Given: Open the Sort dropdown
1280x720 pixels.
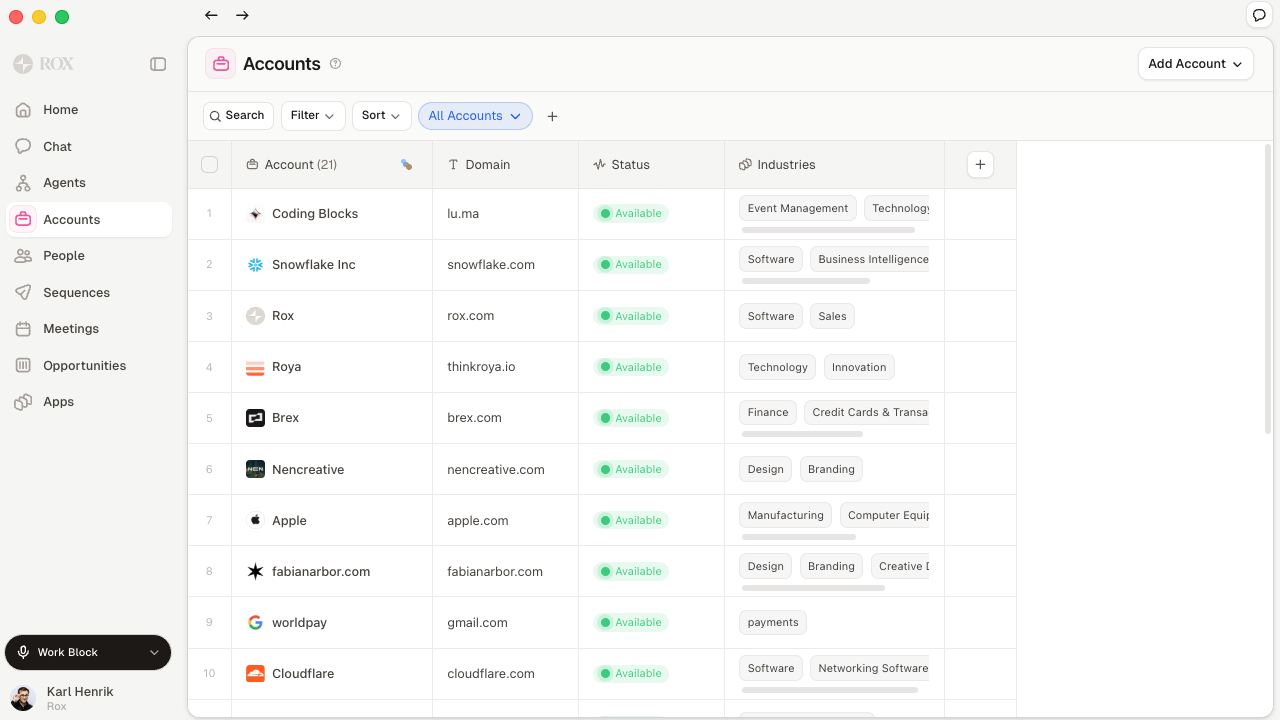Looking at the screenshot, I should tap(381, 116).
